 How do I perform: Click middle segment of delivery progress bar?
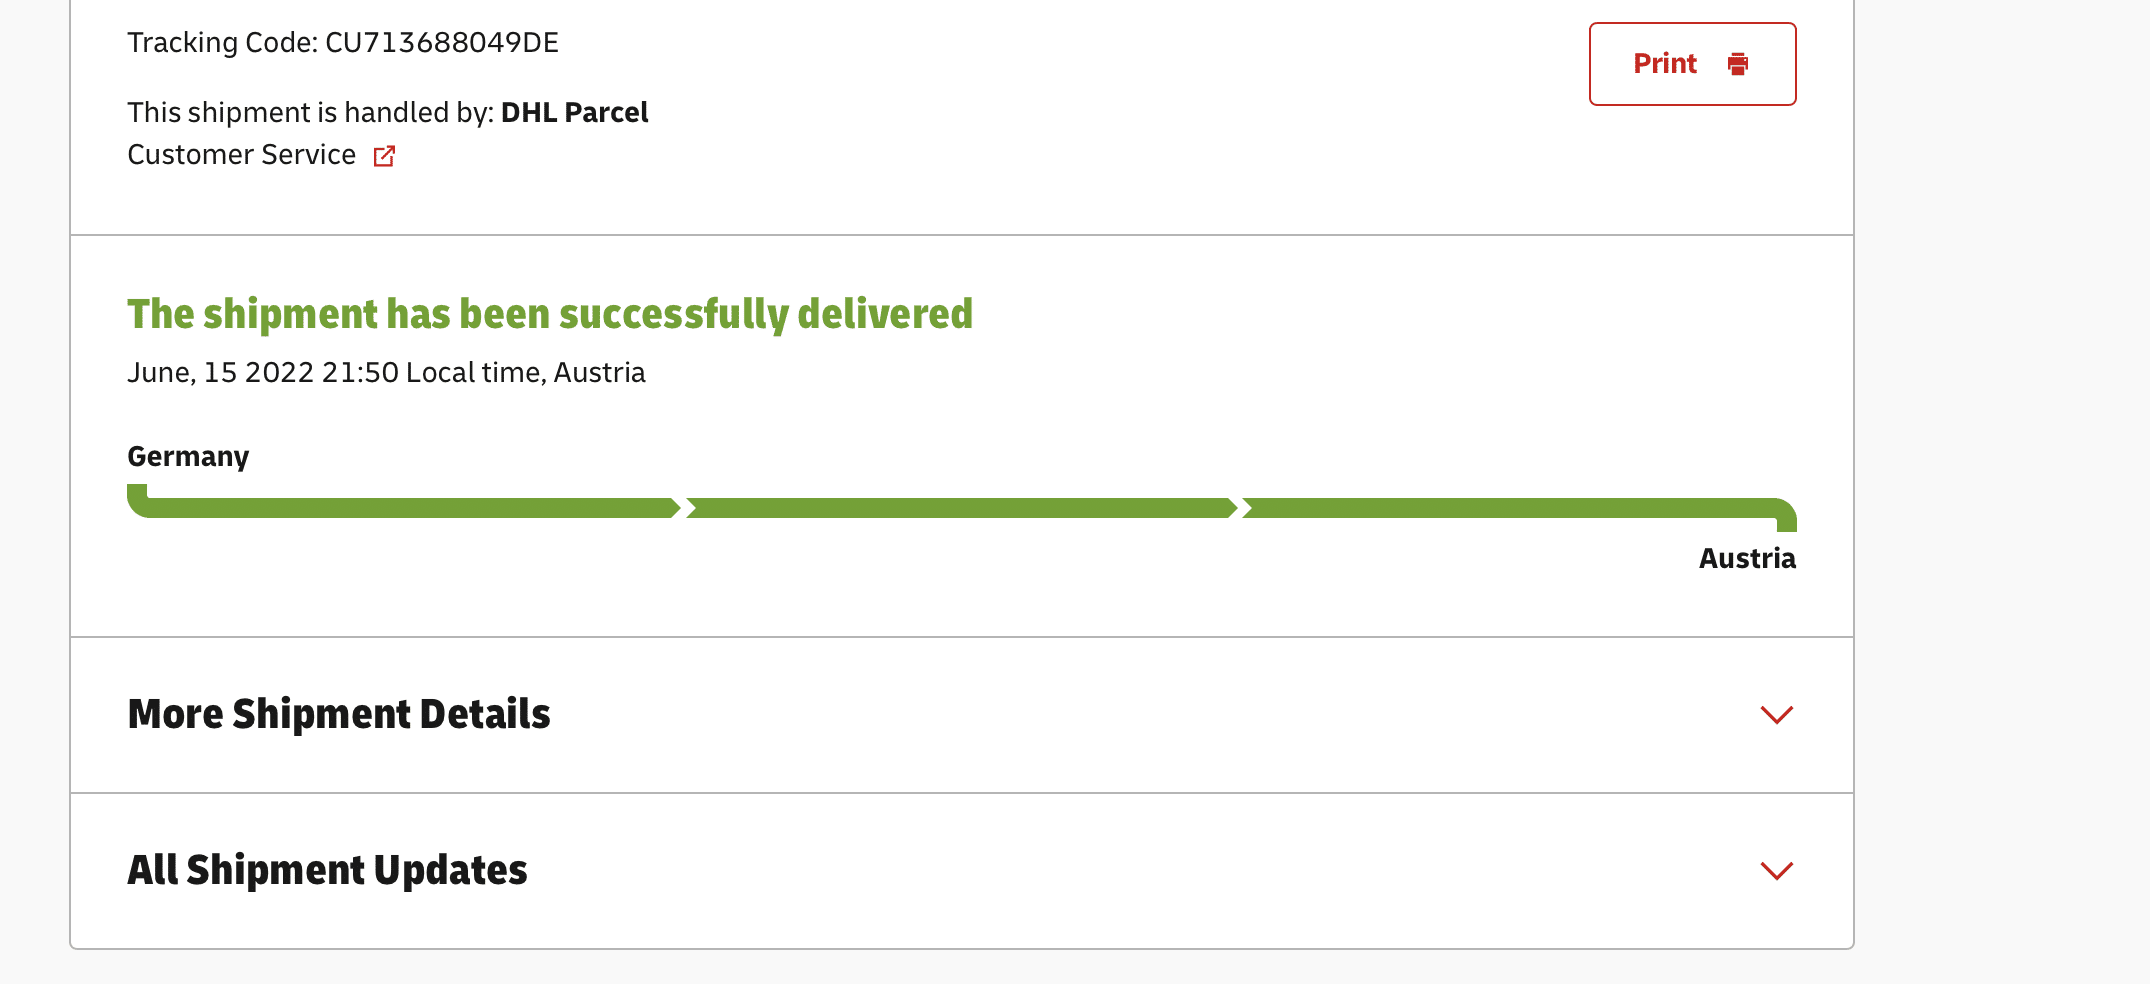point(960,508)
